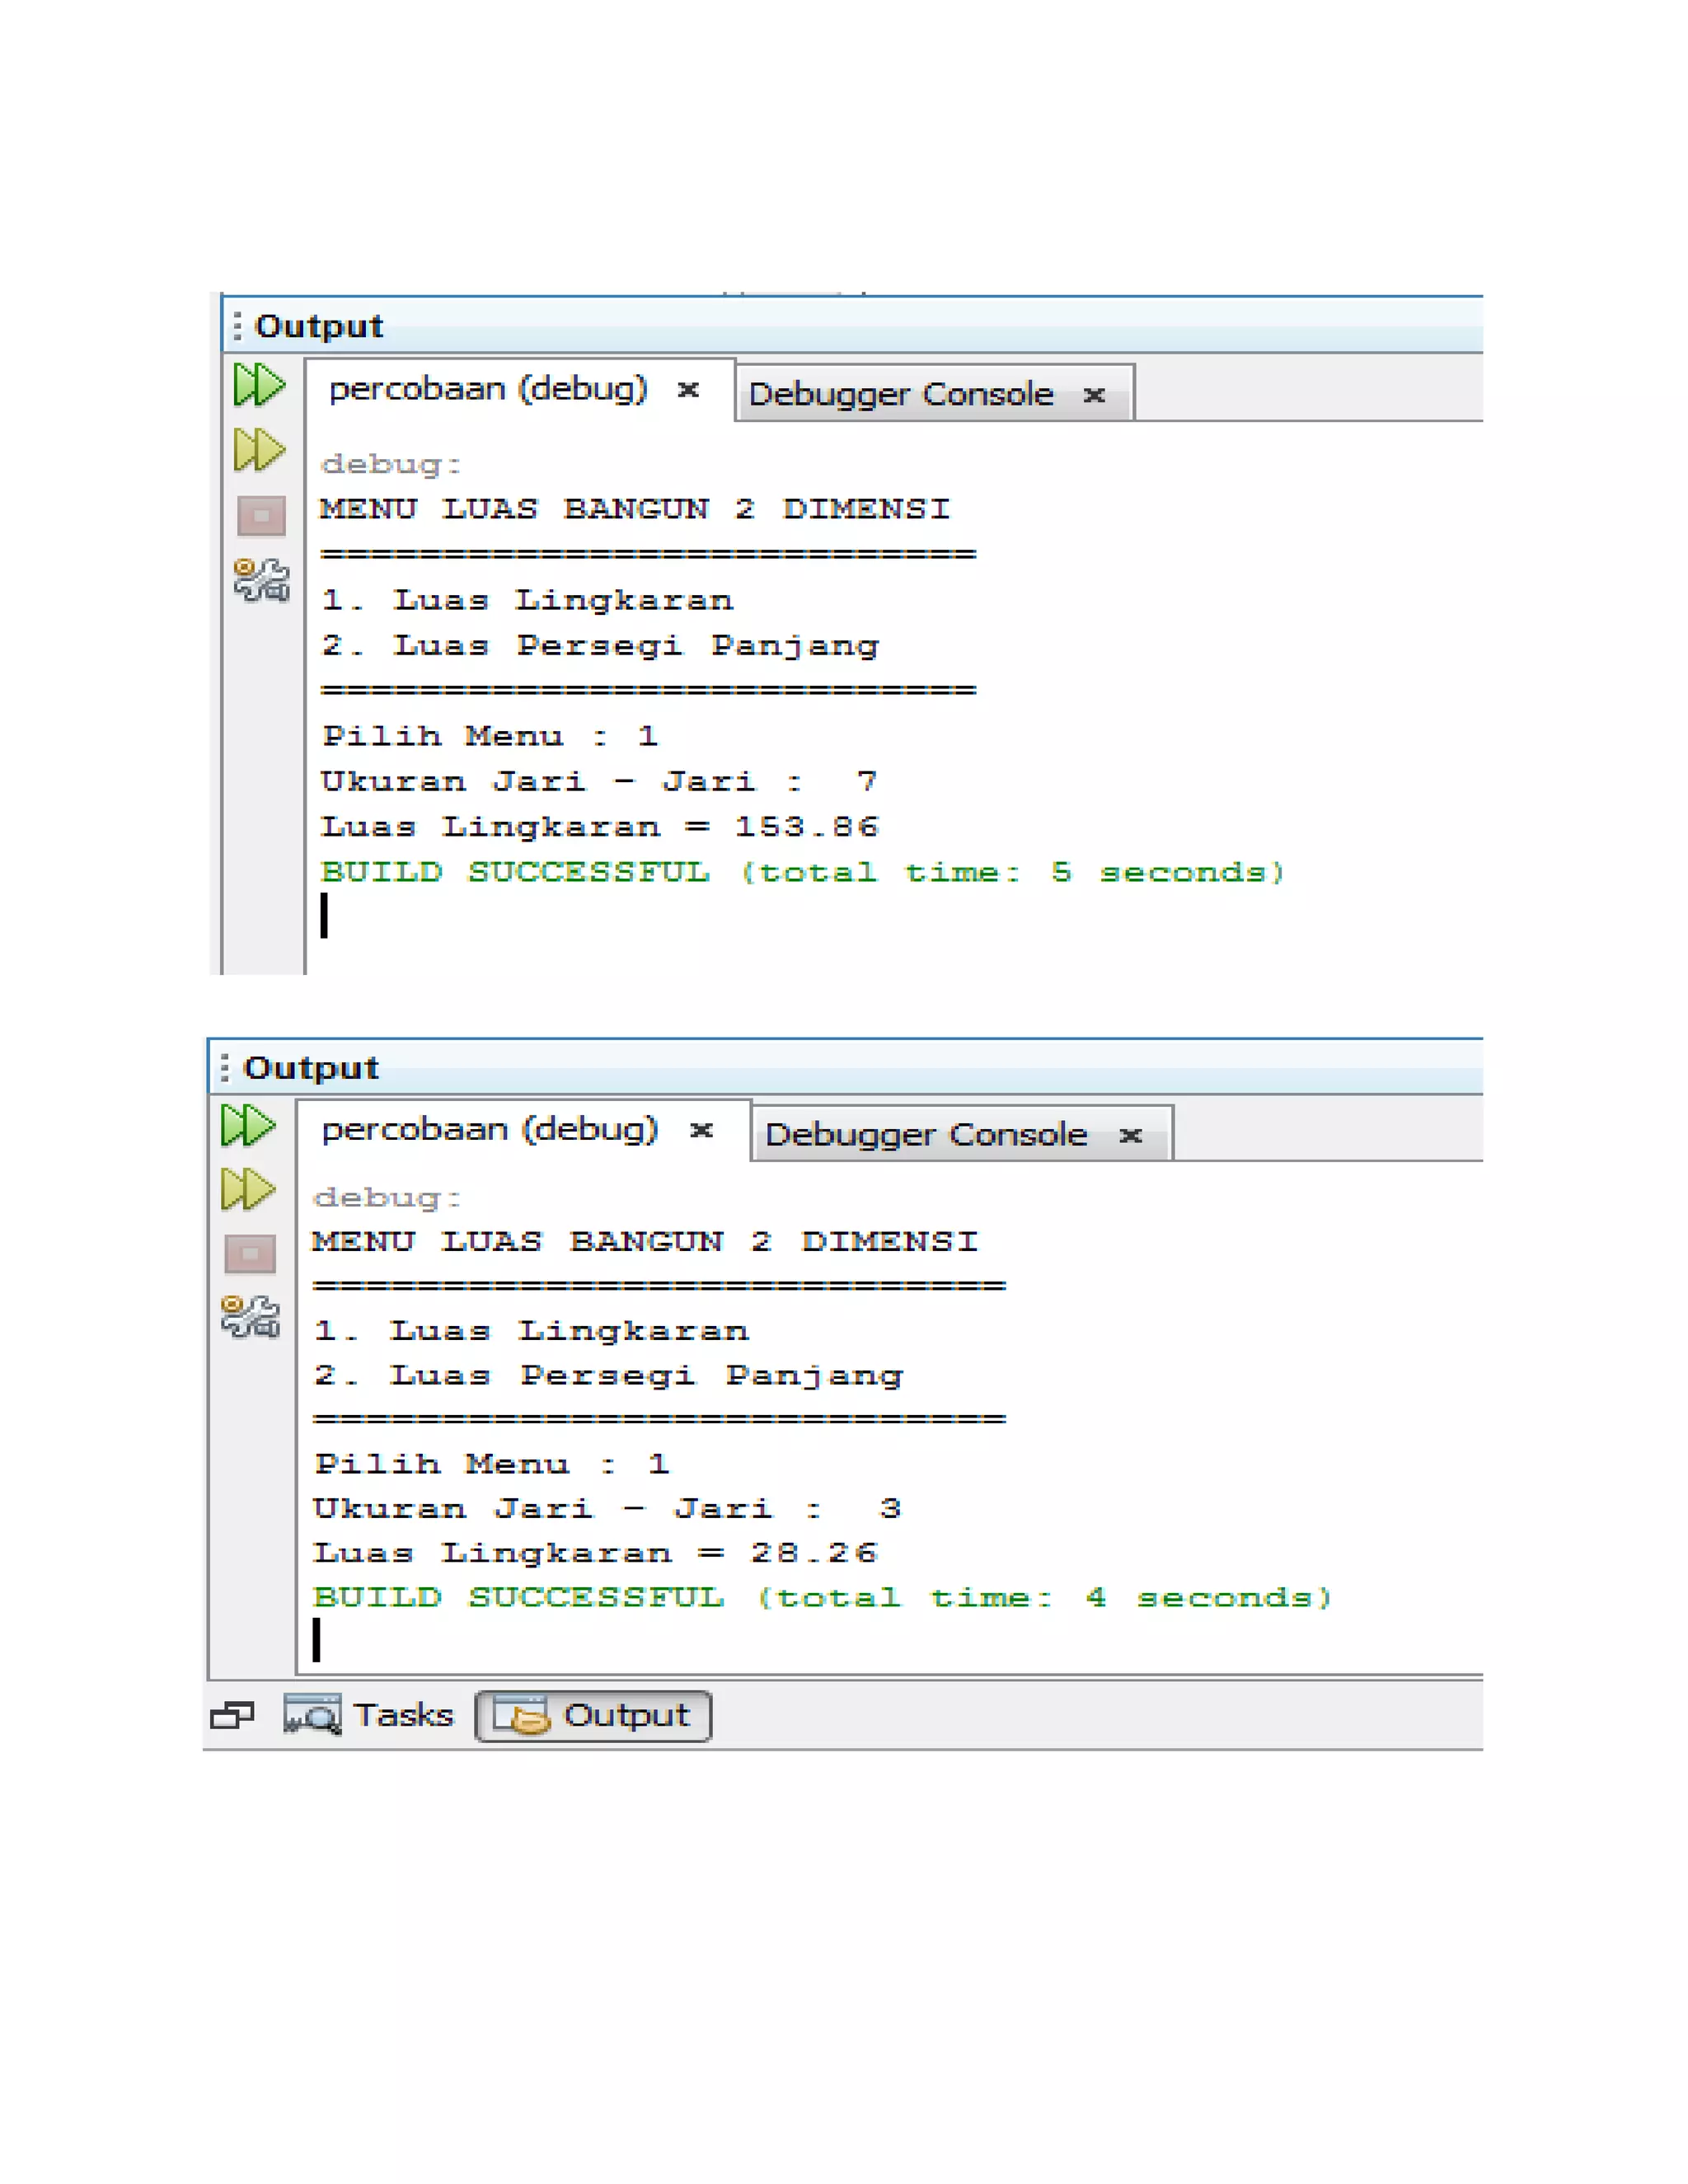Click 'MENU LUAS BANGUN 2 DIMENSI' in upper panel
Screen dimensions: 1688x2184
(635, 509)
